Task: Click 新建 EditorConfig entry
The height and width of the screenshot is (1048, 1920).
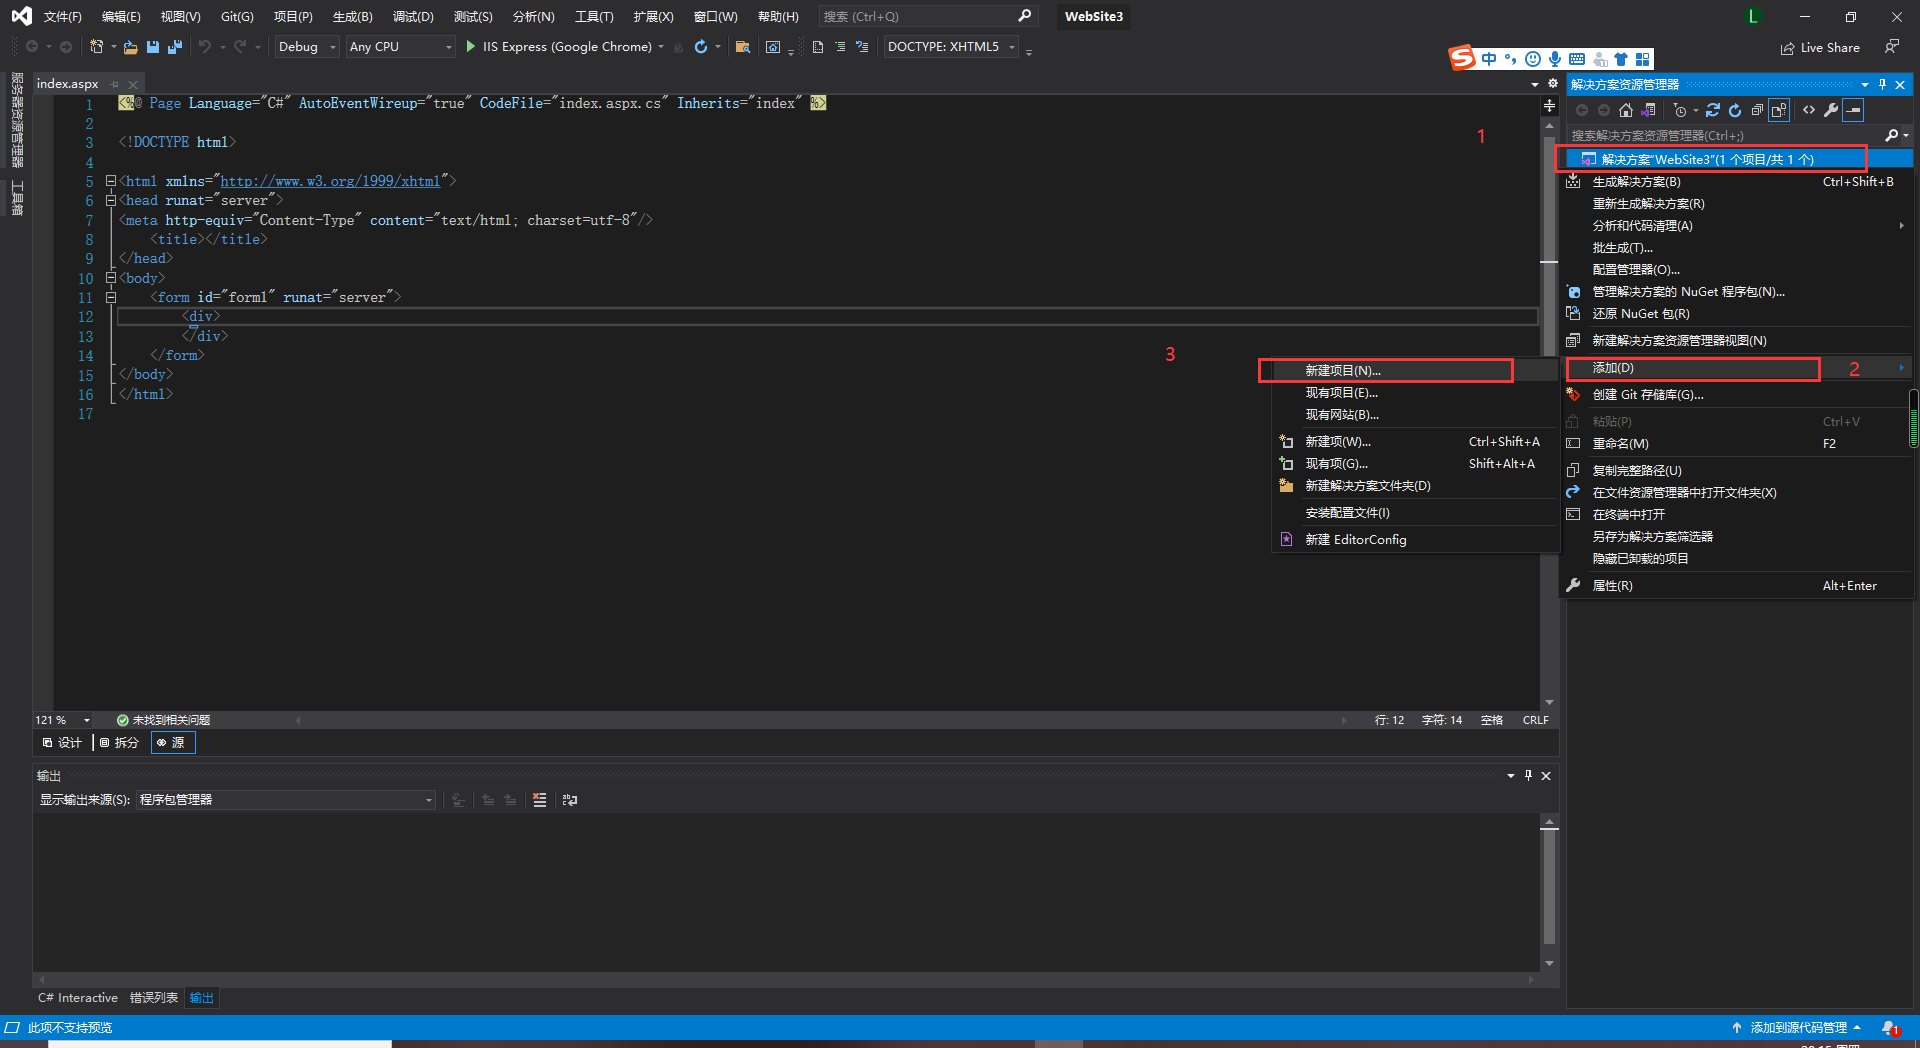Action: 1415,540
